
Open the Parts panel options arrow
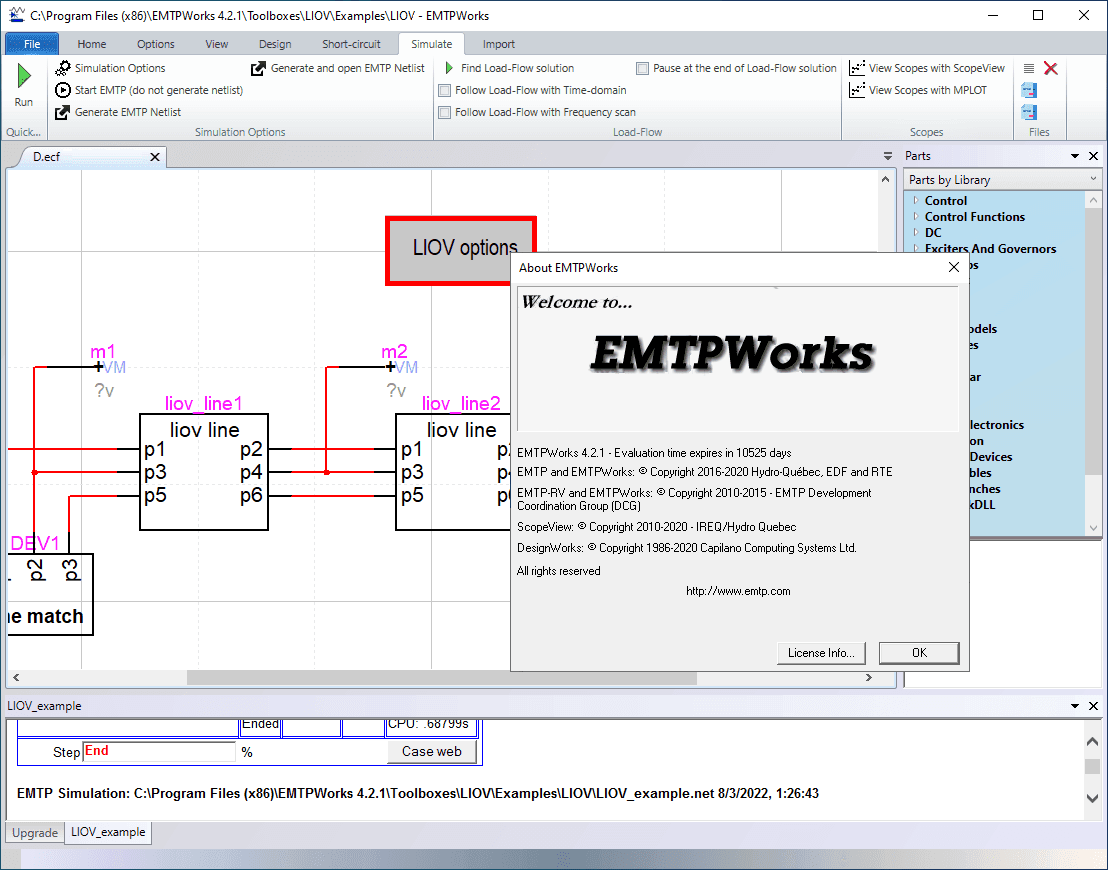(1075, 156)
